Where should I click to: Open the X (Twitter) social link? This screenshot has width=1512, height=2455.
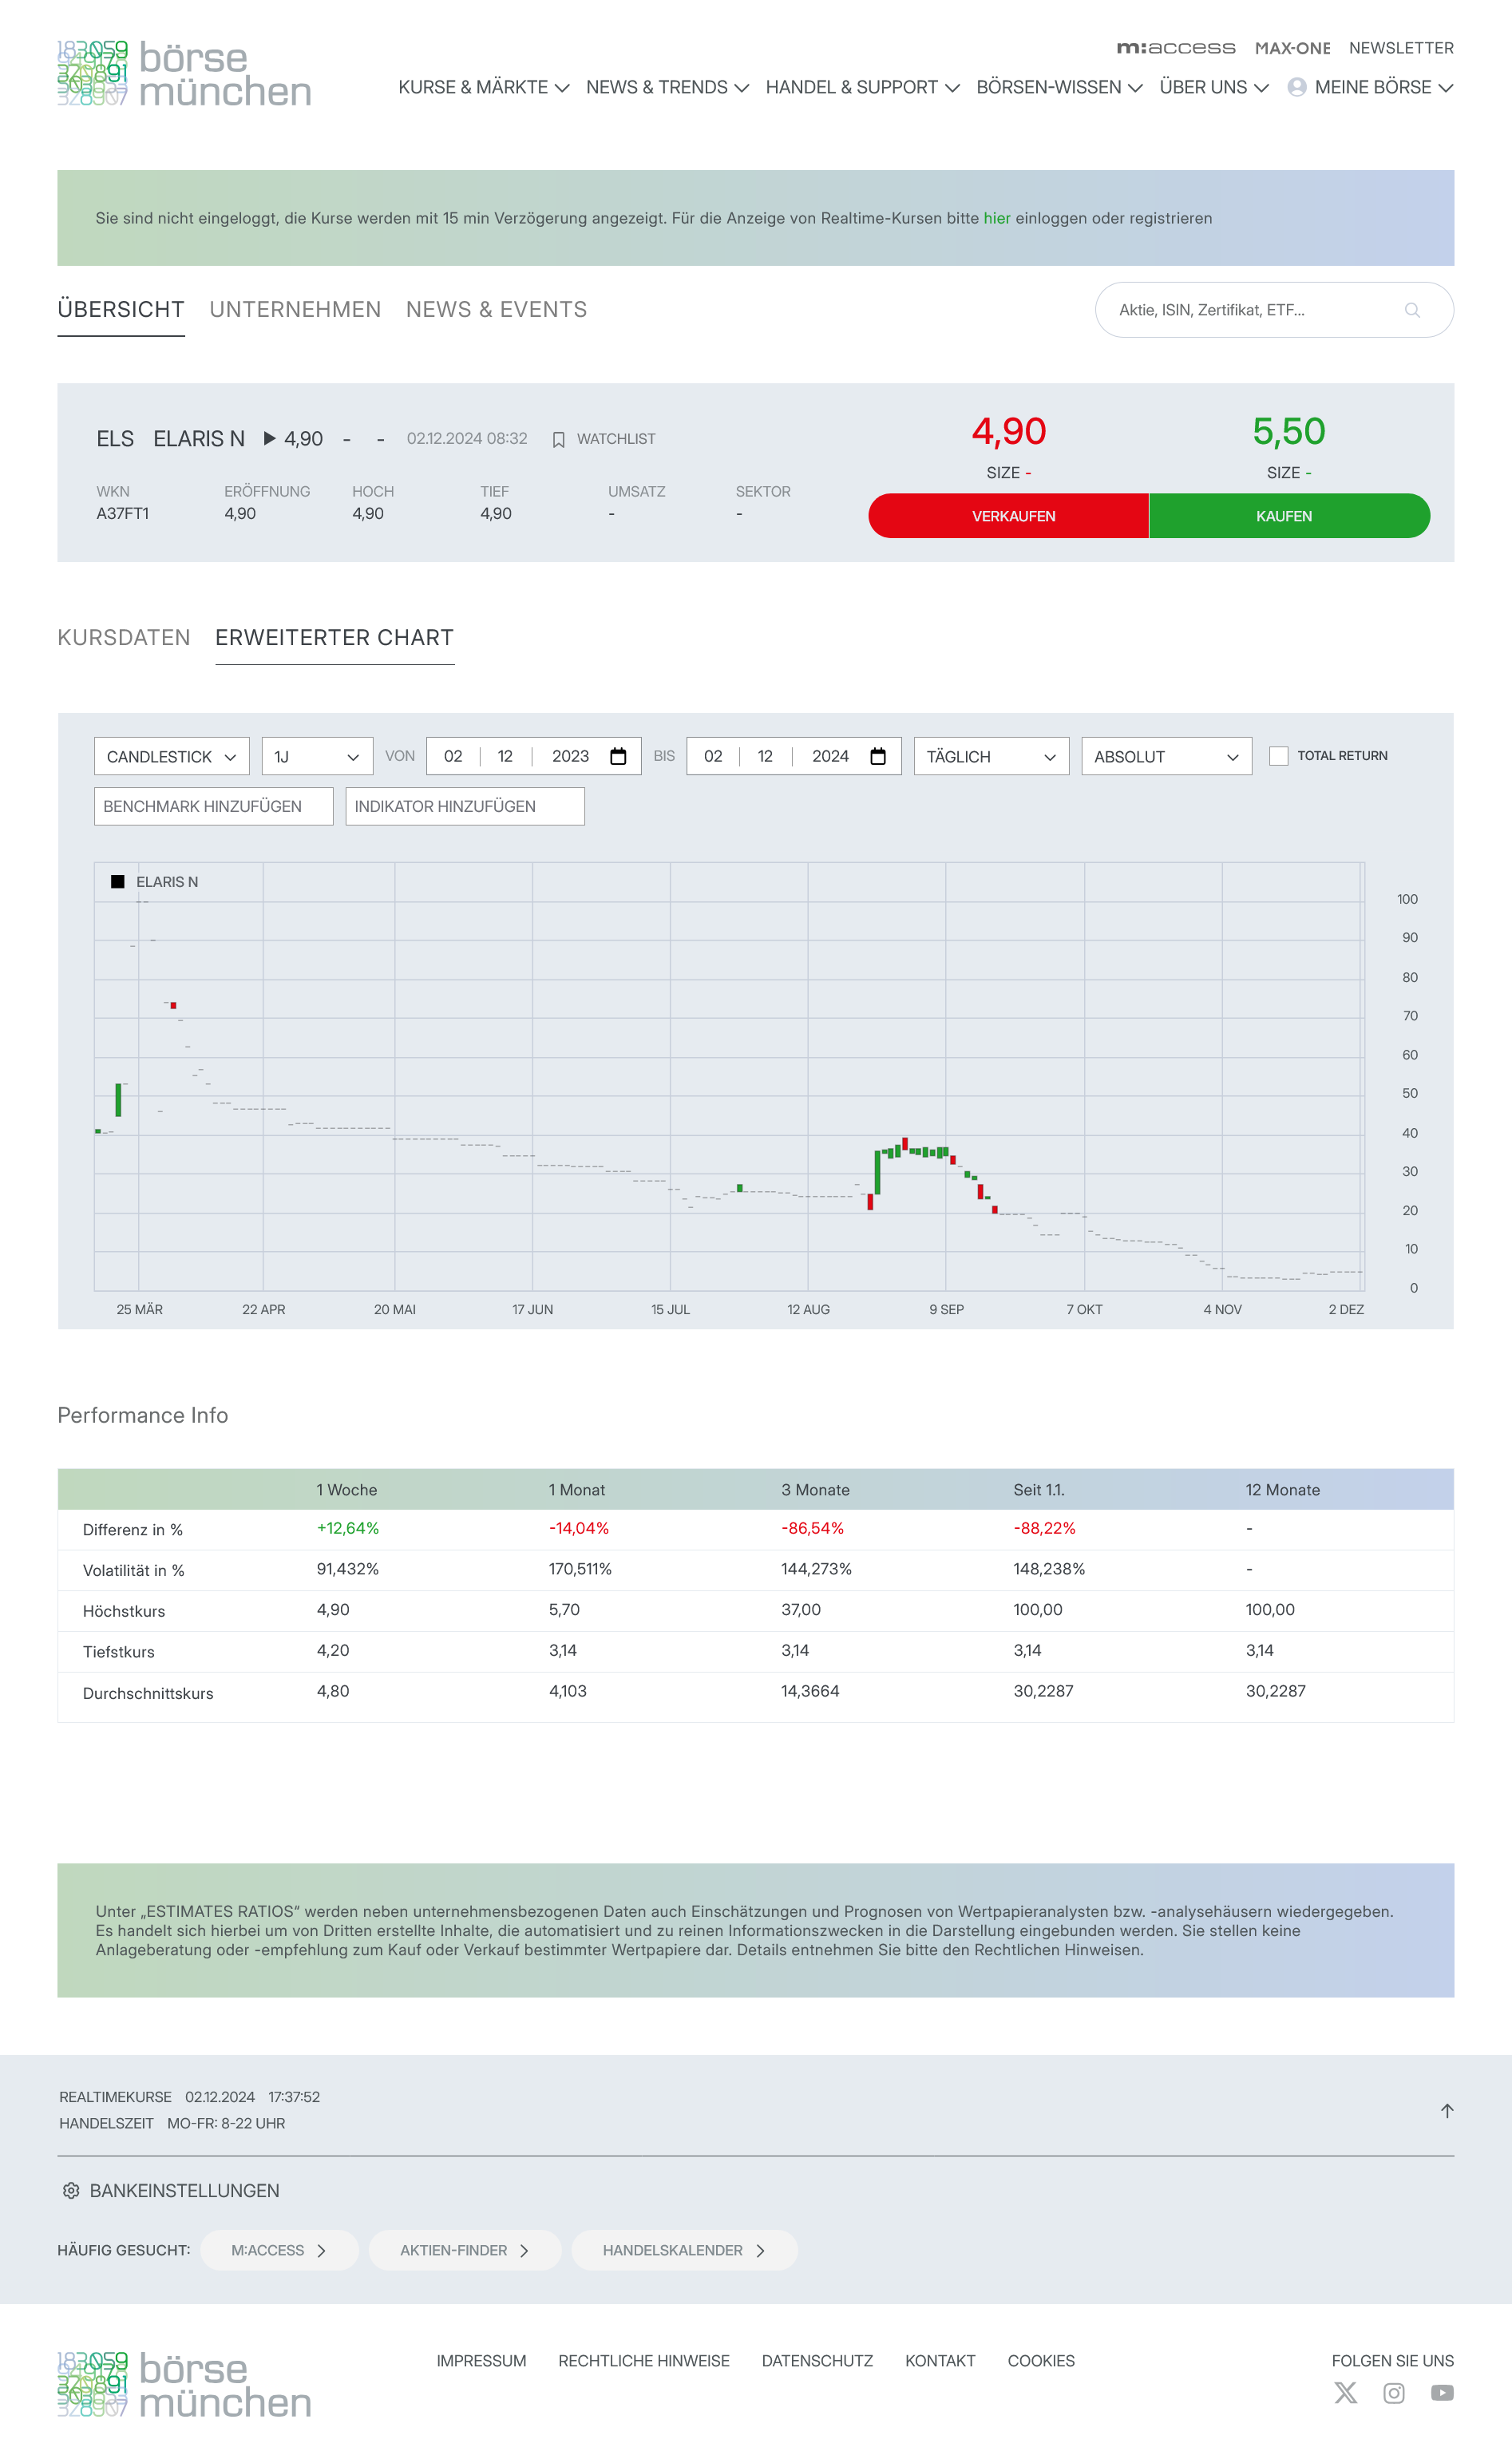click(x=1345, y=2392)
